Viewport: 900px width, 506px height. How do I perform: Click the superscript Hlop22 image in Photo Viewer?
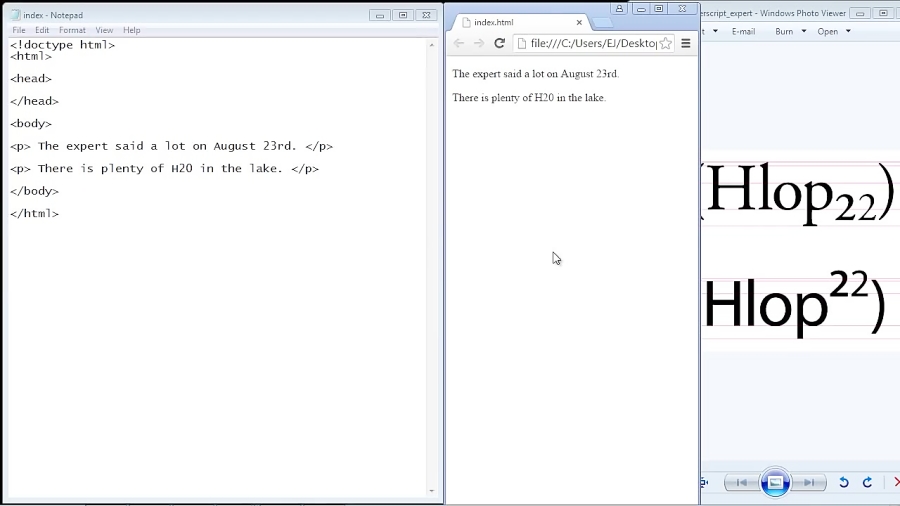click(x=795, y=303)
